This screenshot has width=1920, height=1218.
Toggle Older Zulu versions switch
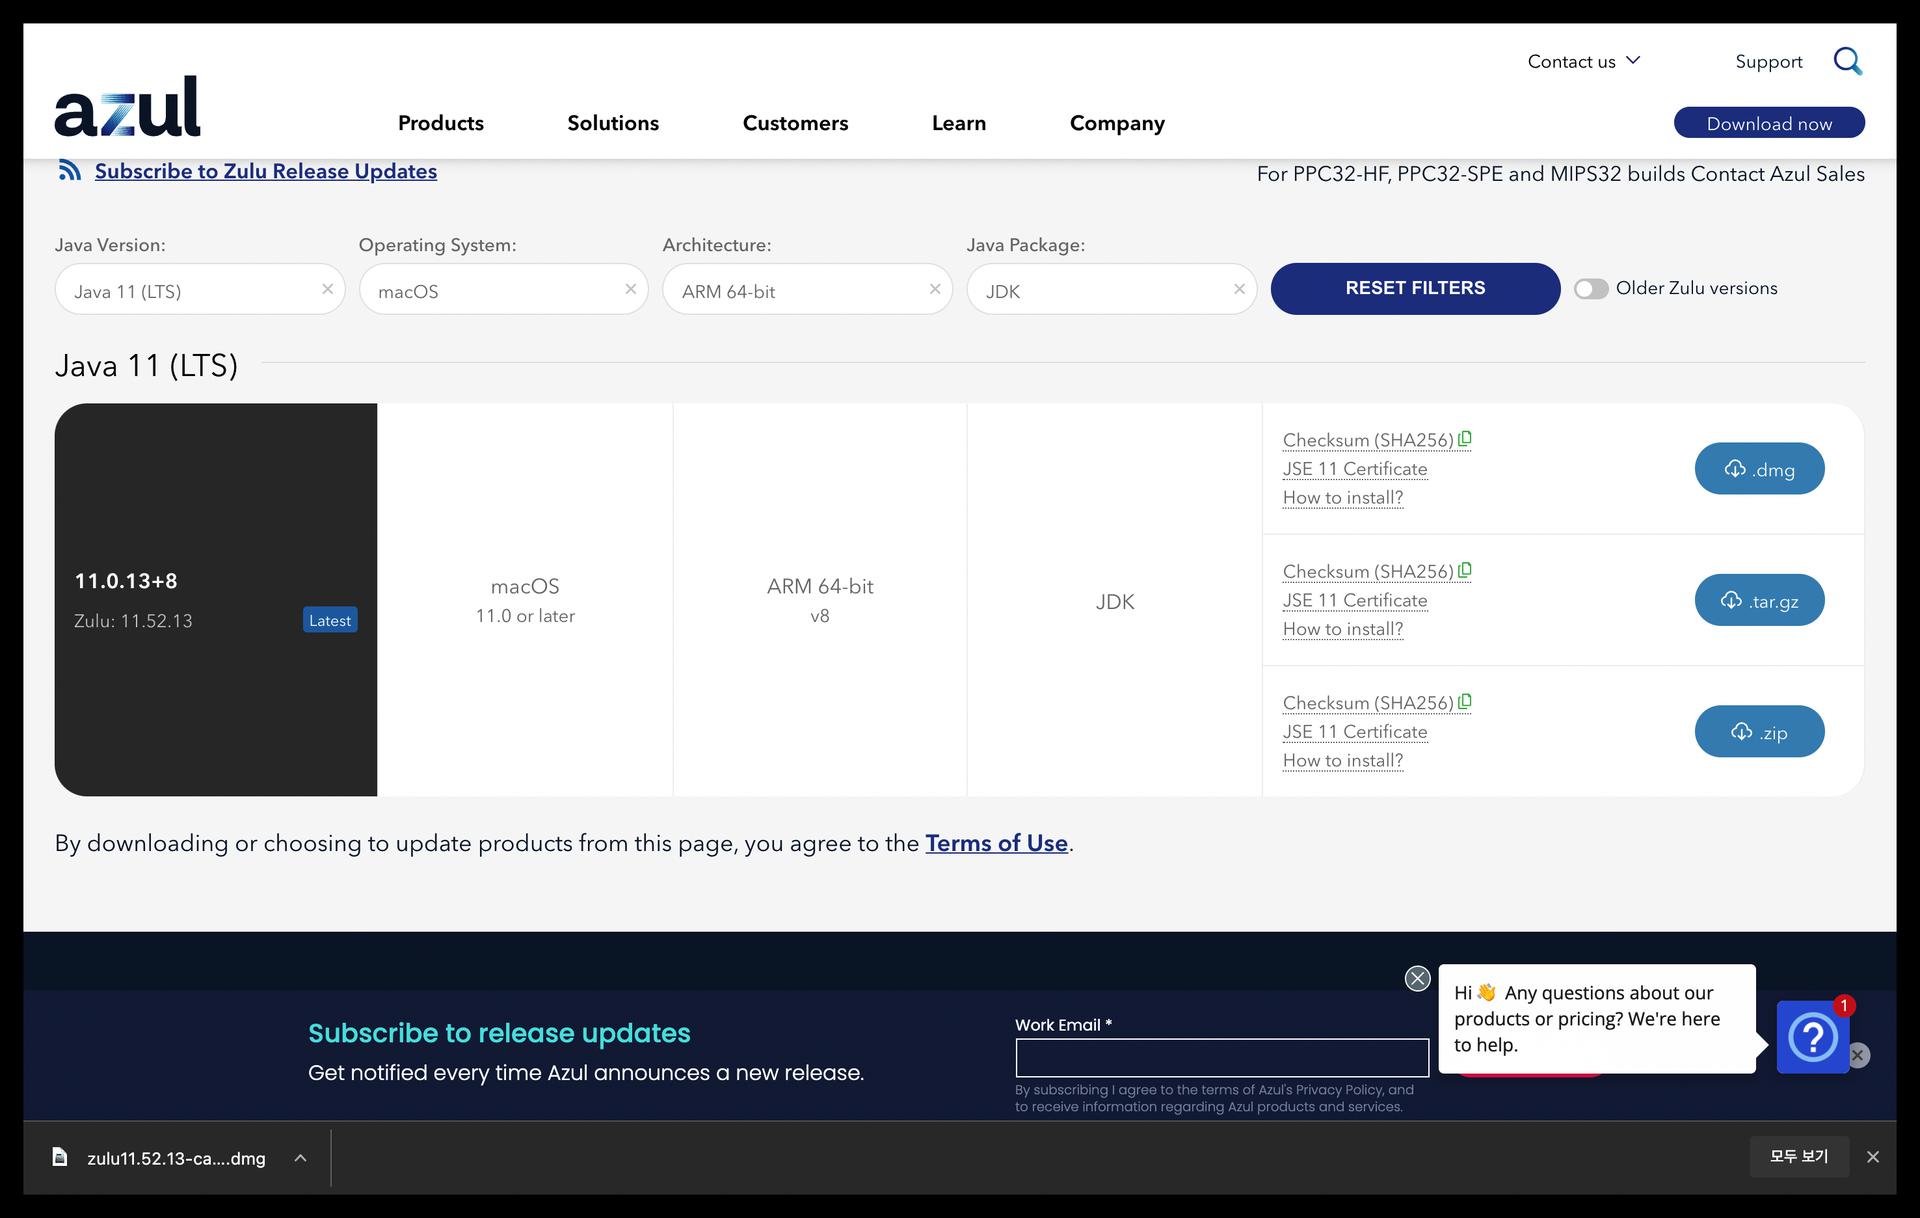(1590, 289)
